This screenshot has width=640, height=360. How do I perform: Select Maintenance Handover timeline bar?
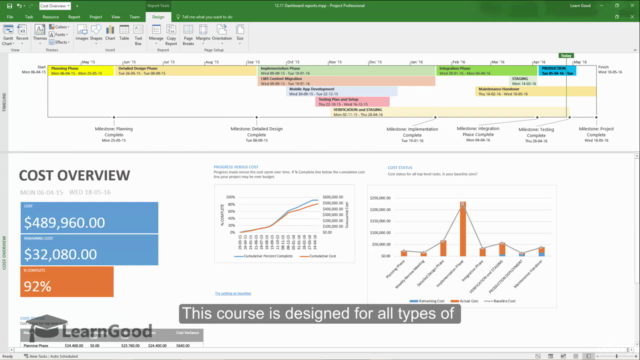point(536,91)
